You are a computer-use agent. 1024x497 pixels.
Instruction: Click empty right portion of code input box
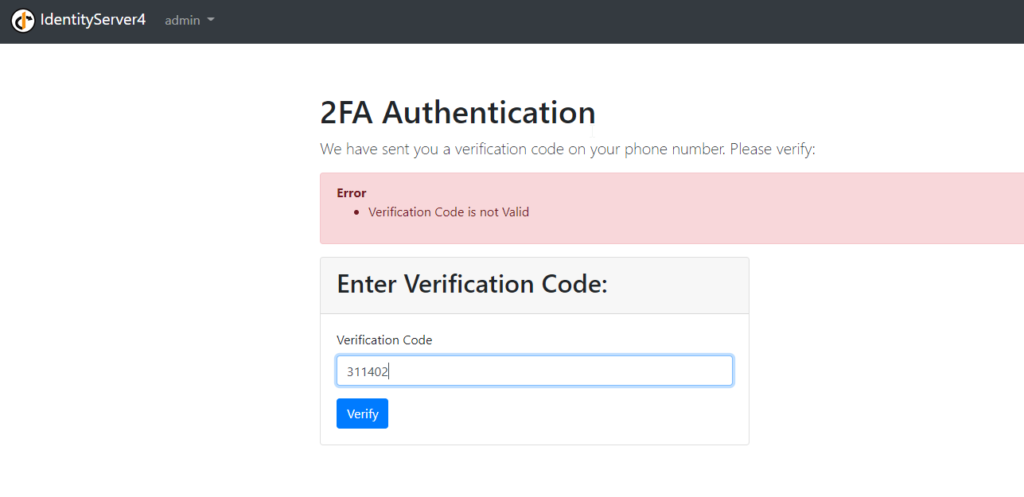coord(588,371)
